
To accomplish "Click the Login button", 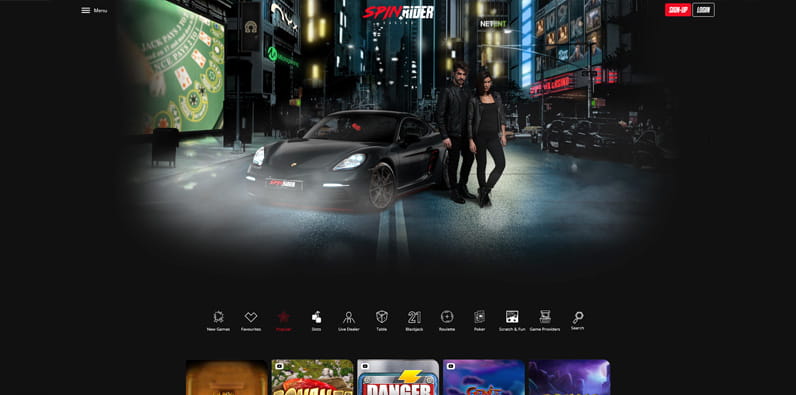I will [703, 10].
